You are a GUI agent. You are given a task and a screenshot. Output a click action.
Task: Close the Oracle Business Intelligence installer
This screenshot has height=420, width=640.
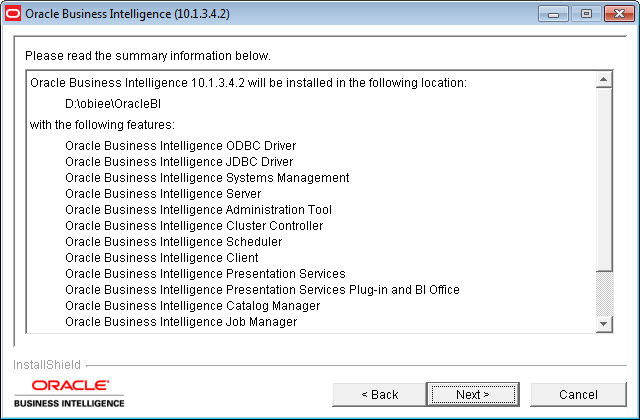coord(619,14)
